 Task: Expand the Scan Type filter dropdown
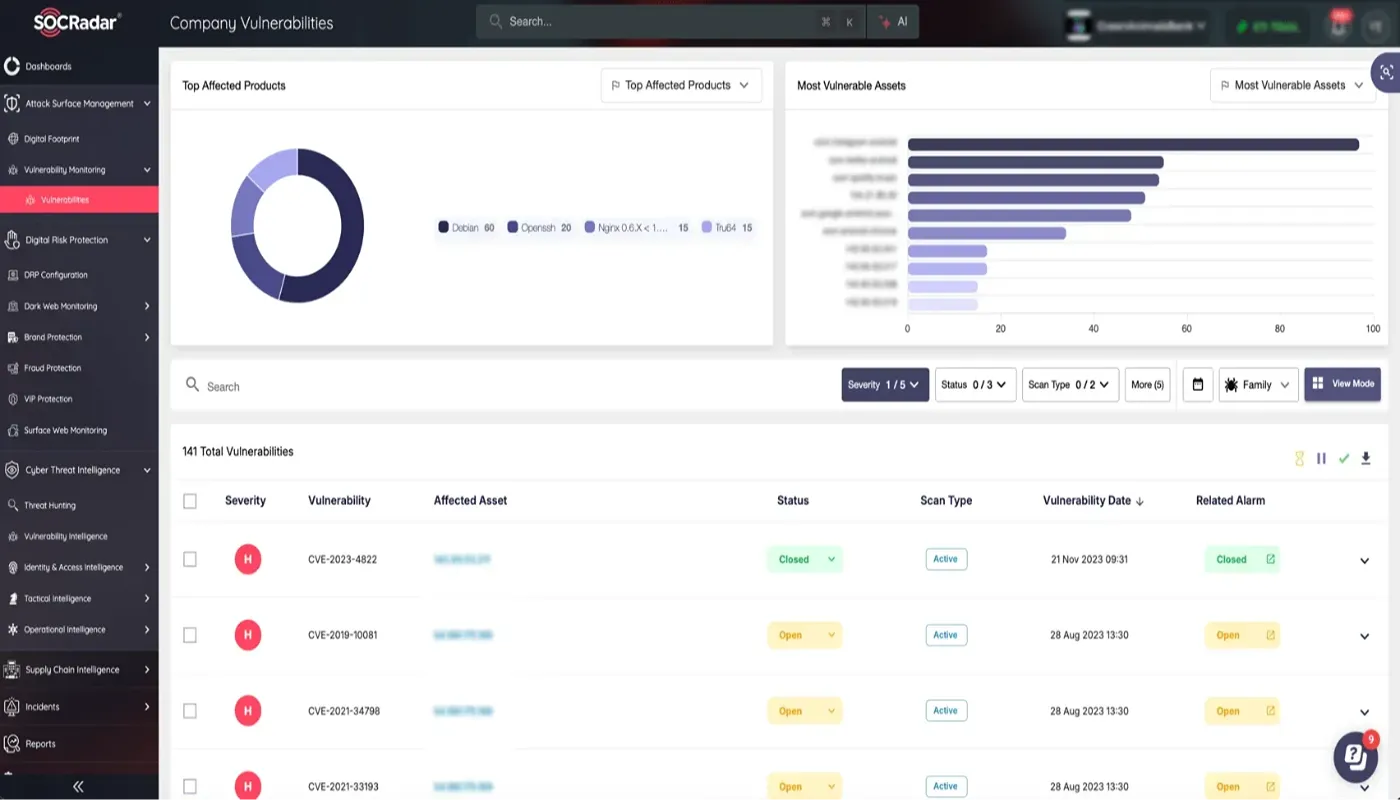click(x=1069, y=385)
